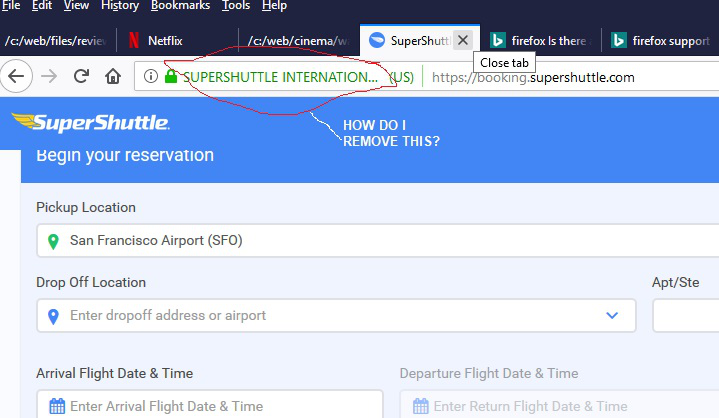Open the History menu
The width and height of the screenshot is (719, 418).
120,6
